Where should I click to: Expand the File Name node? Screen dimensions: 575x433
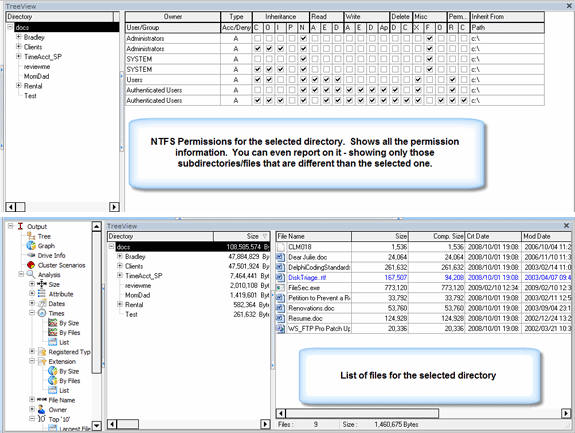tap(32, 399)
